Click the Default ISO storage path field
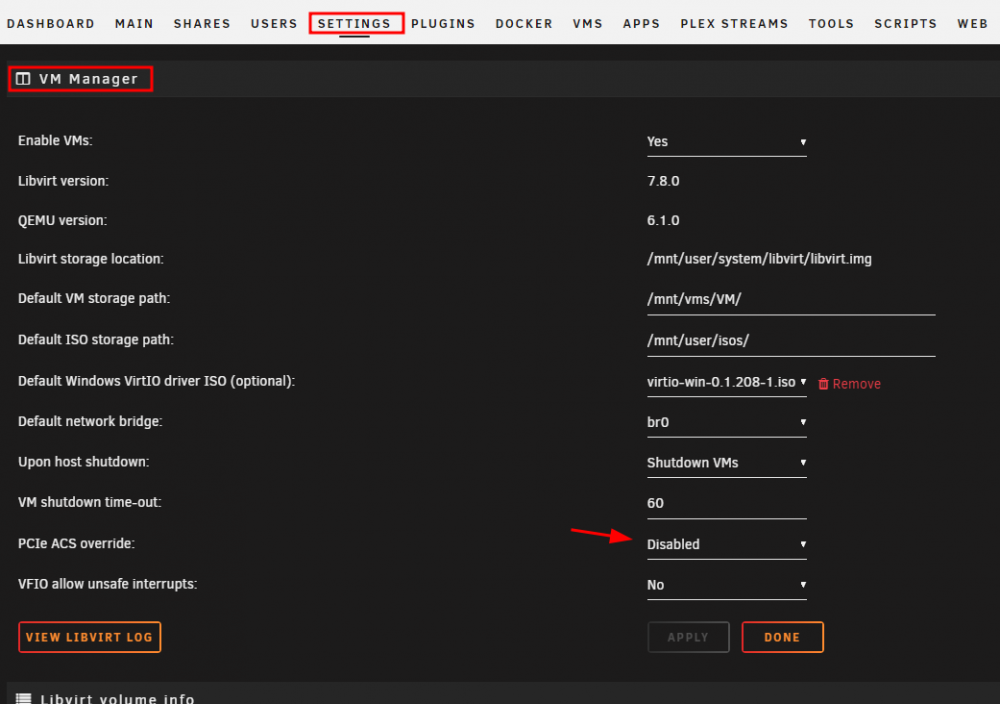Image resolution: width=1000 pixels, height=704 pixels. (x=791, y=341)
